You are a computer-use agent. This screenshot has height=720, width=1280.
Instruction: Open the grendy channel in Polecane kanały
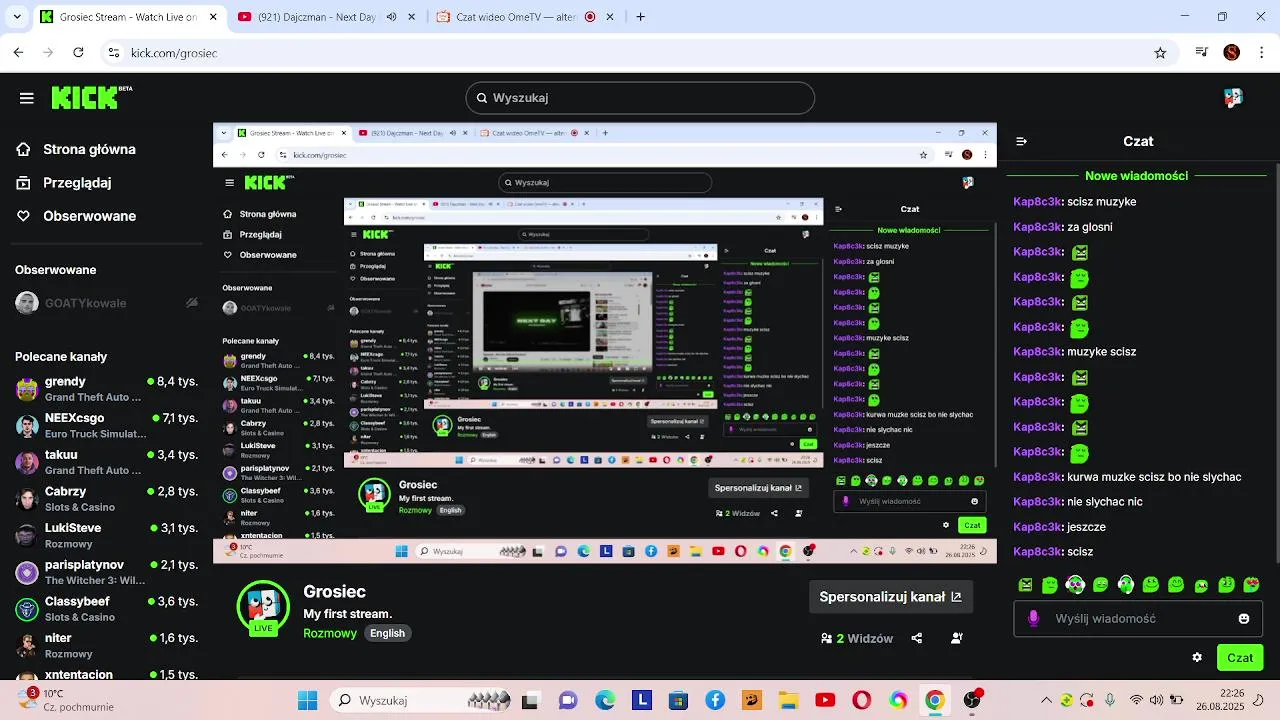[x=106, y=389]
